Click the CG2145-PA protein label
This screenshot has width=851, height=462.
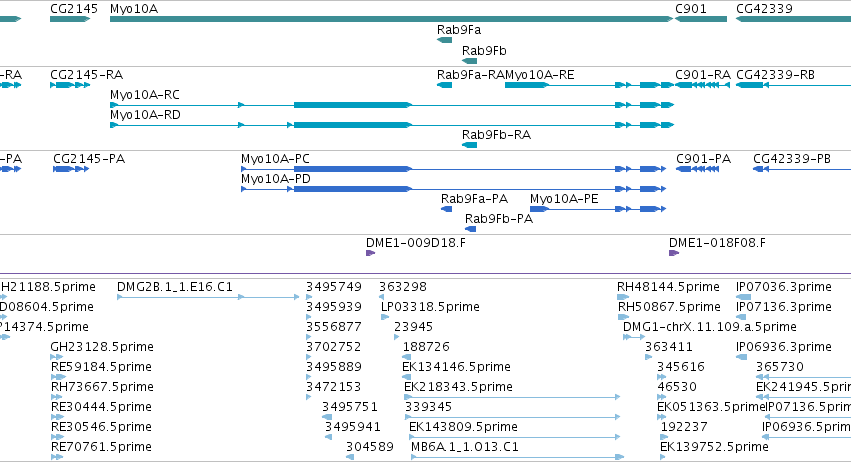coord(89,159)
